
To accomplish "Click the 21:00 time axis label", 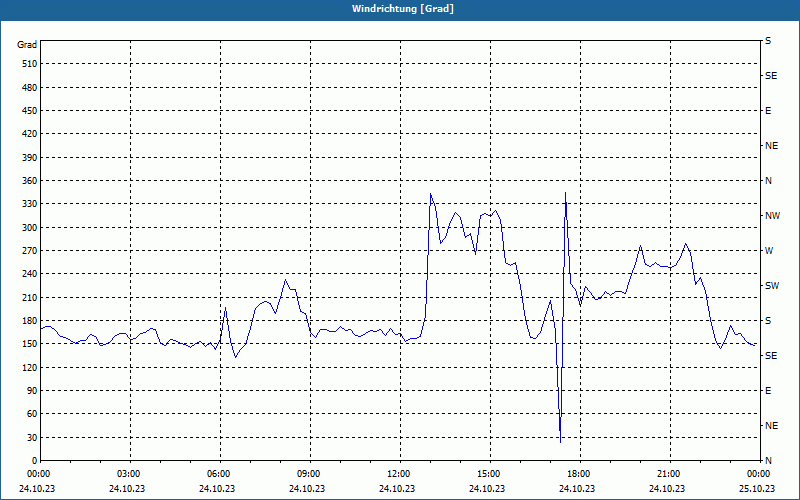I will pyautogui.click(x=670, y=473).
